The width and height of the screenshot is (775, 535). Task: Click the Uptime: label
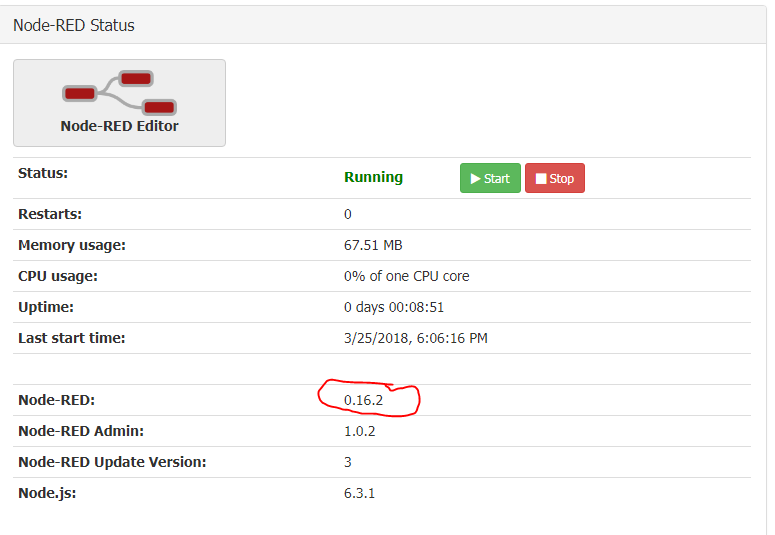[x=46, y=307]
